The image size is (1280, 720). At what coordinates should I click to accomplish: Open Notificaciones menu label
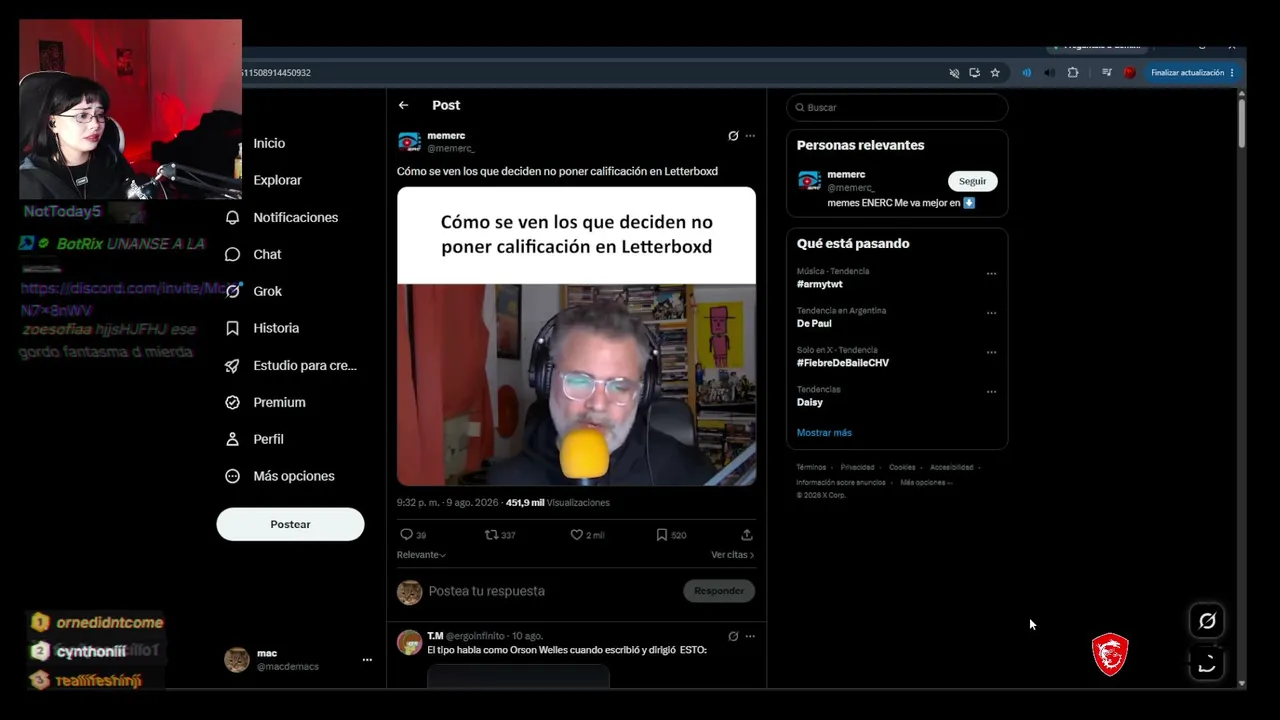(x=295, y=217)
